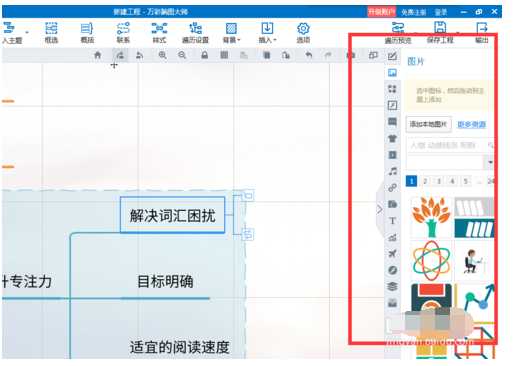The height and width of the screenshot is (366, 515).
Task: Select the 联系 relationship tool
Action: coord(123,32)
